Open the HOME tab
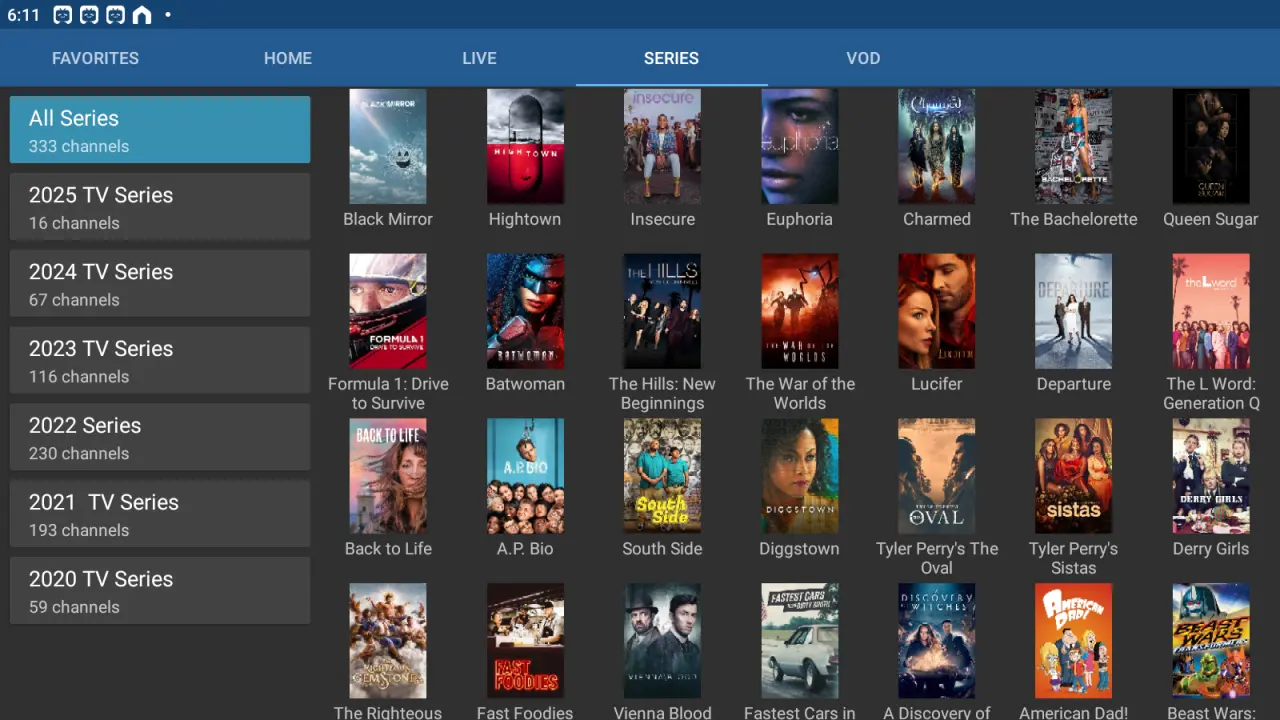The height and width of the screenshot is (720, 1280). coord(288,58)
